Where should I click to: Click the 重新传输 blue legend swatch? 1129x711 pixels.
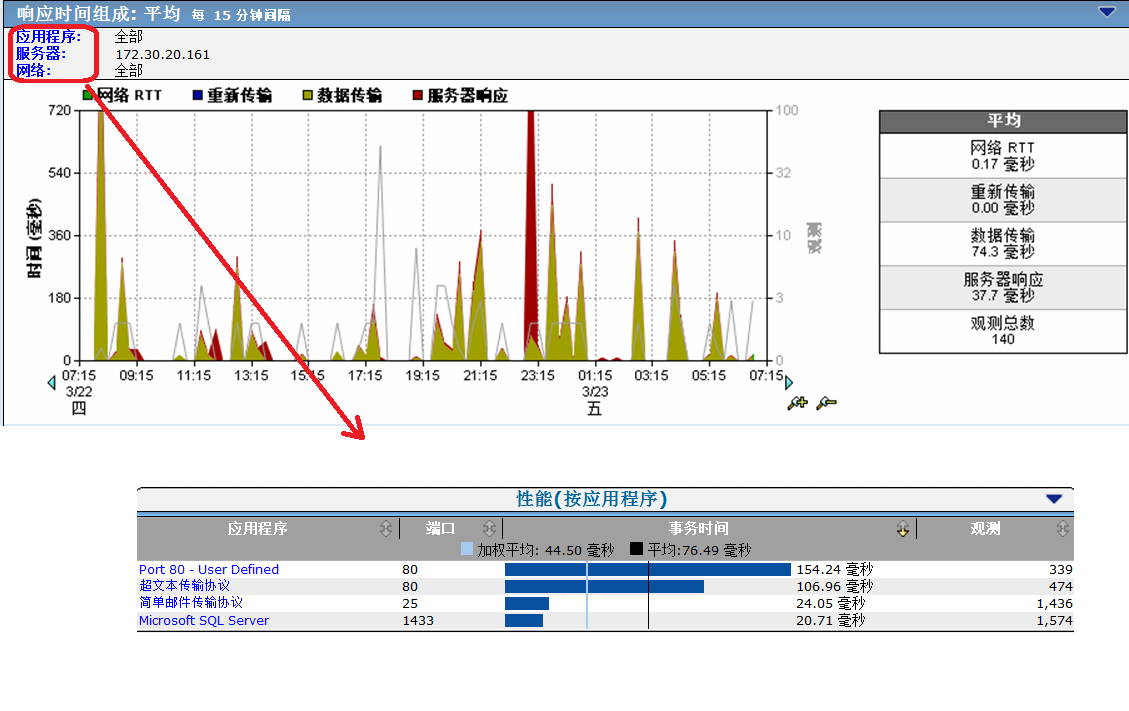(197, 95)
